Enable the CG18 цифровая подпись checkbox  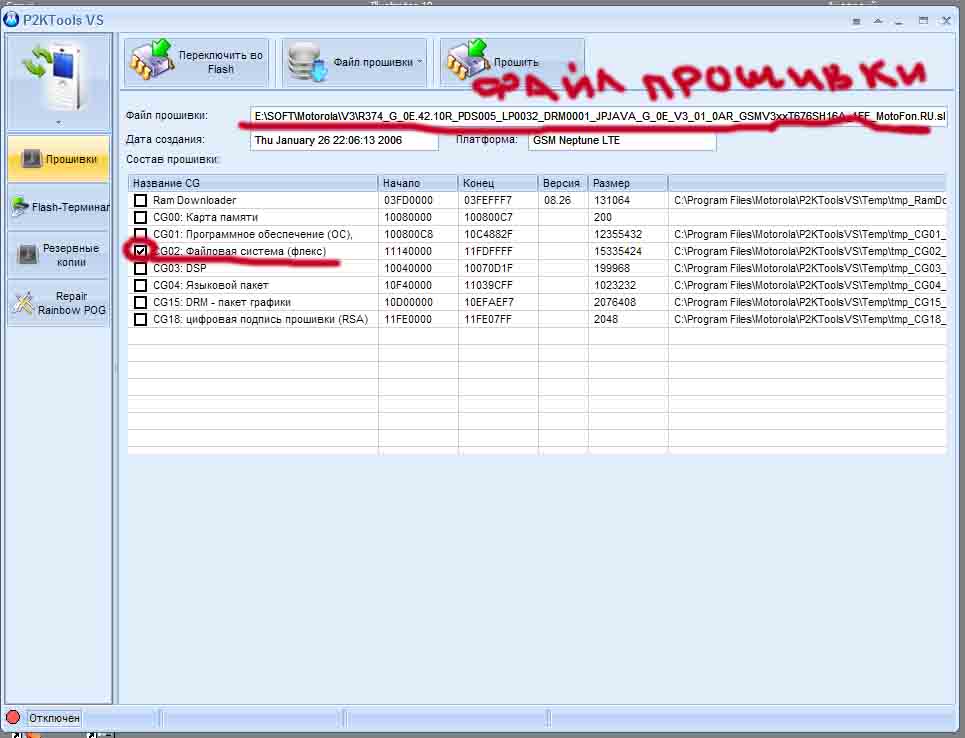pos(140,319)
